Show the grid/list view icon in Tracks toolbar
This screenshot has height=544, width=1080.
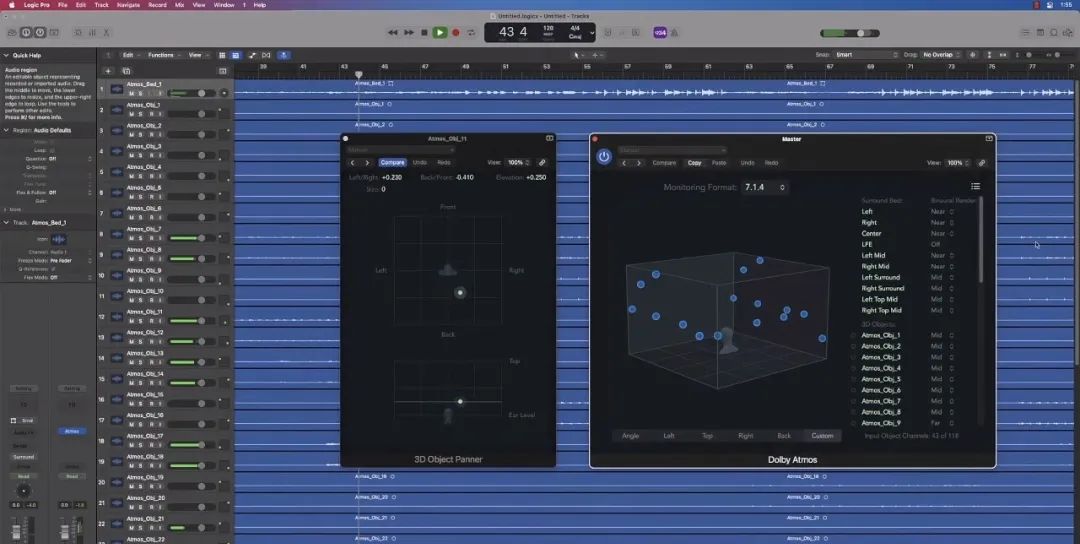[x=222, y=55]
